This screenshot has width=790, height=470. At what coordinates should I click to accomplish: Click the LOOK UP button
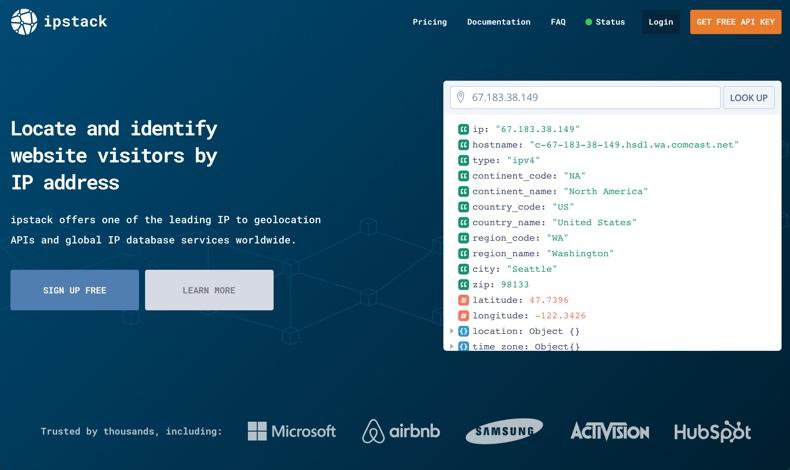click(x=749, y=98)
